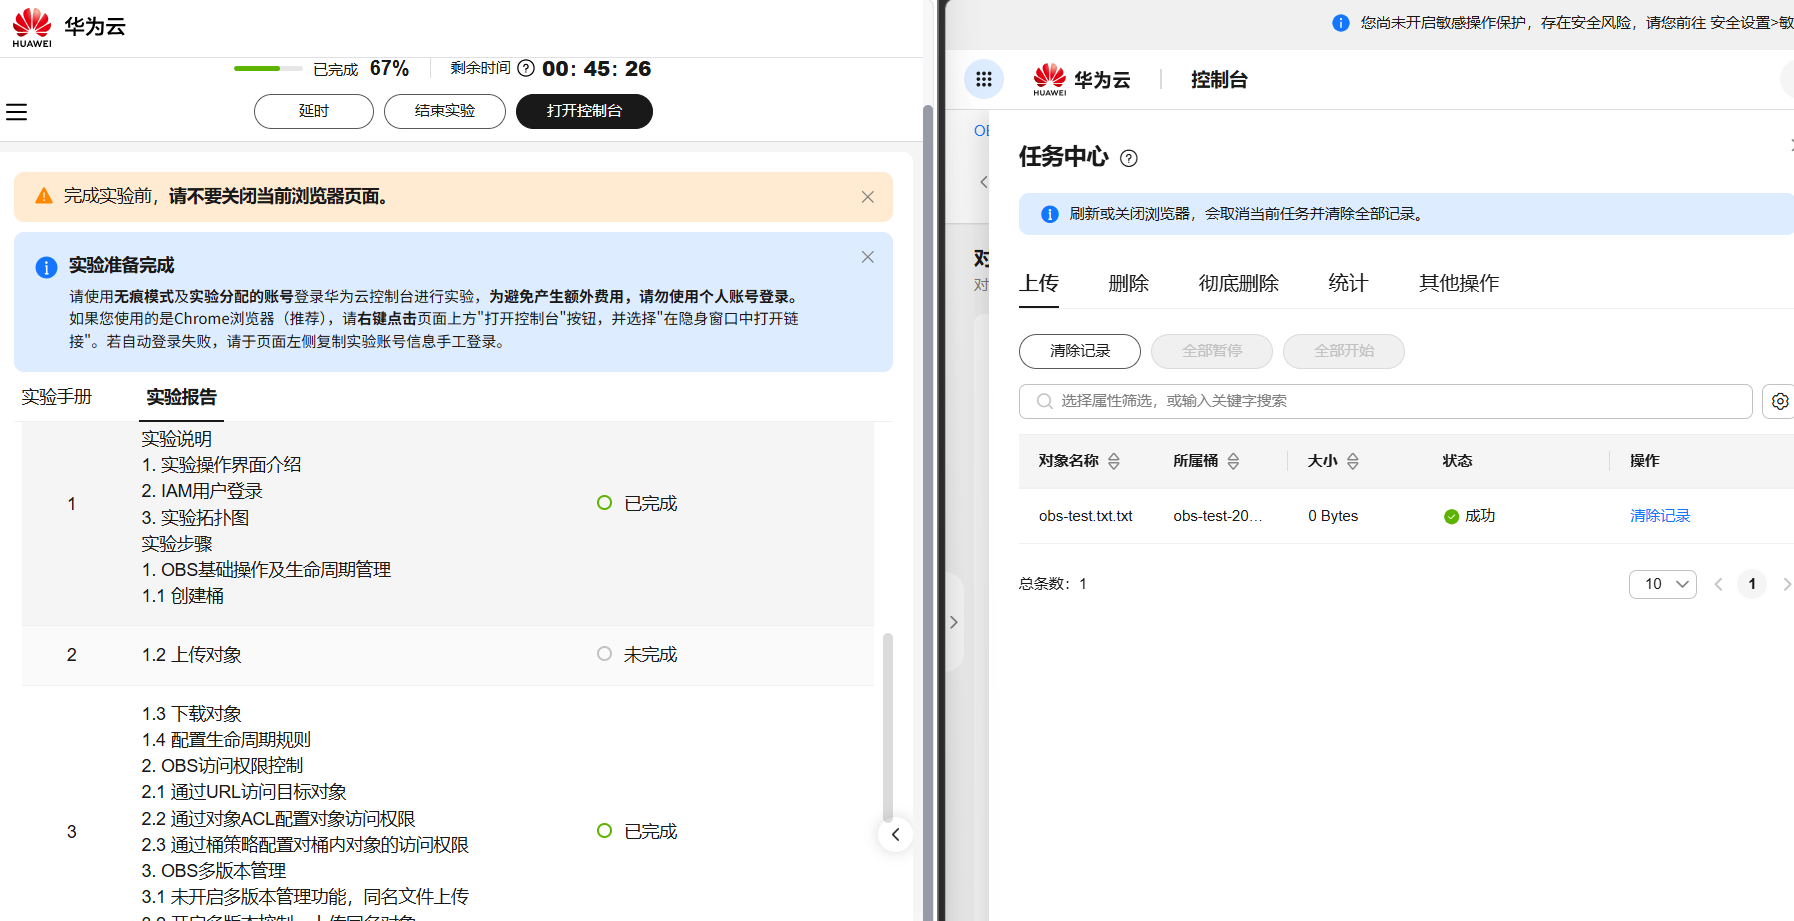Select 统计 tab in task center
This screenshot has height=921, width=1794.
pos(1348,283)
